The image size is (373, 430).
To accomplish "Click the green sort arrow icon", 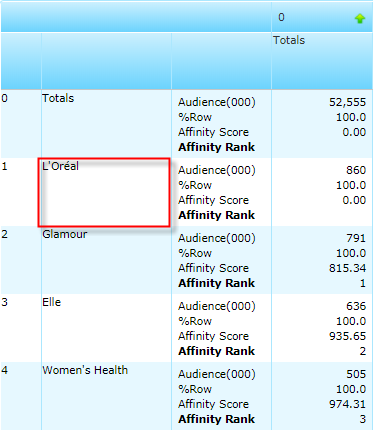I will (360, 19).
